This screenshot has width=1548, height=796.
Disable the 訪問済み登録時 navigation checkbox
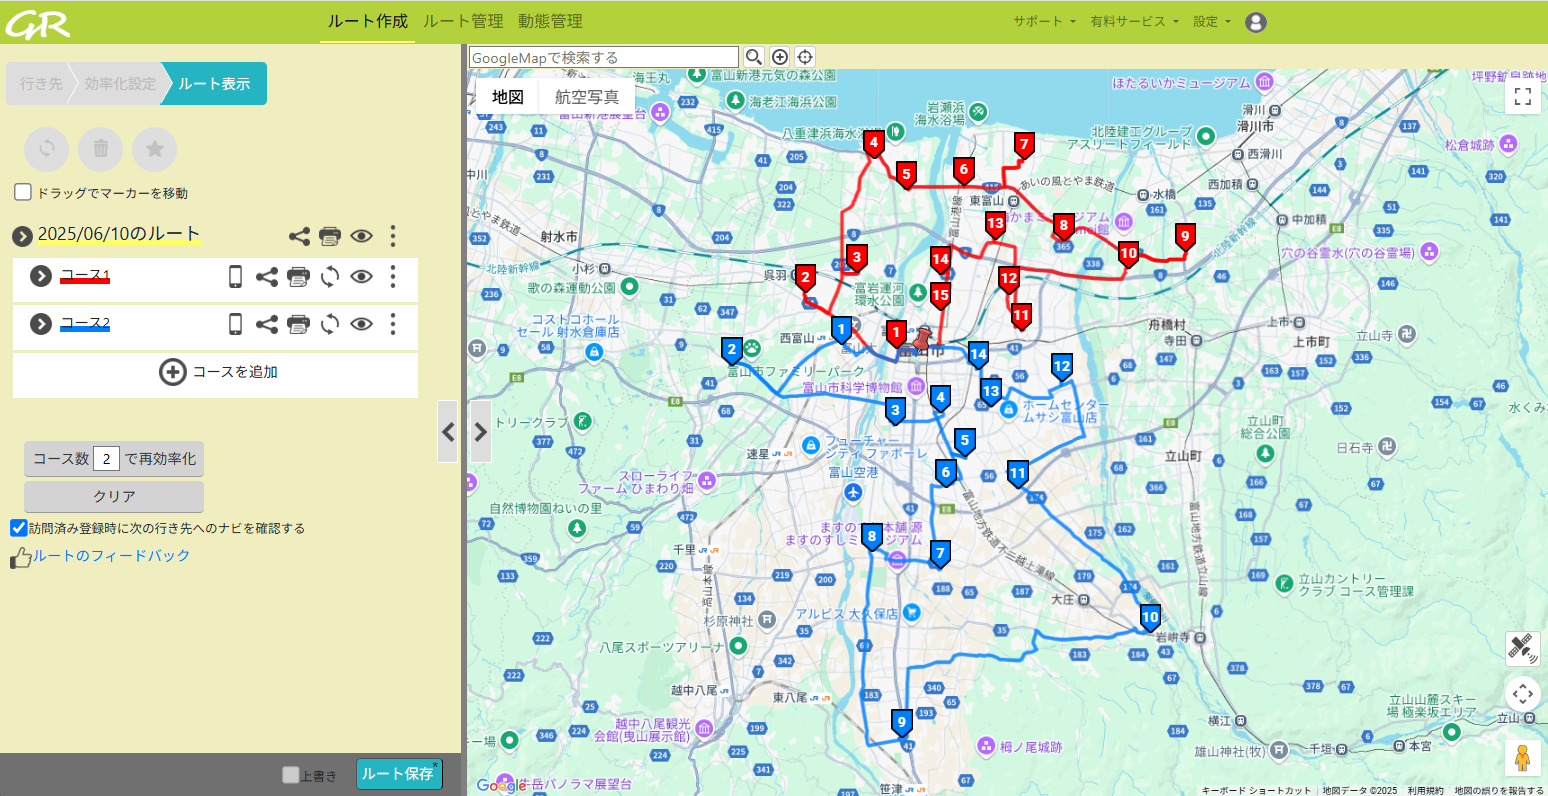pos(18,527)
